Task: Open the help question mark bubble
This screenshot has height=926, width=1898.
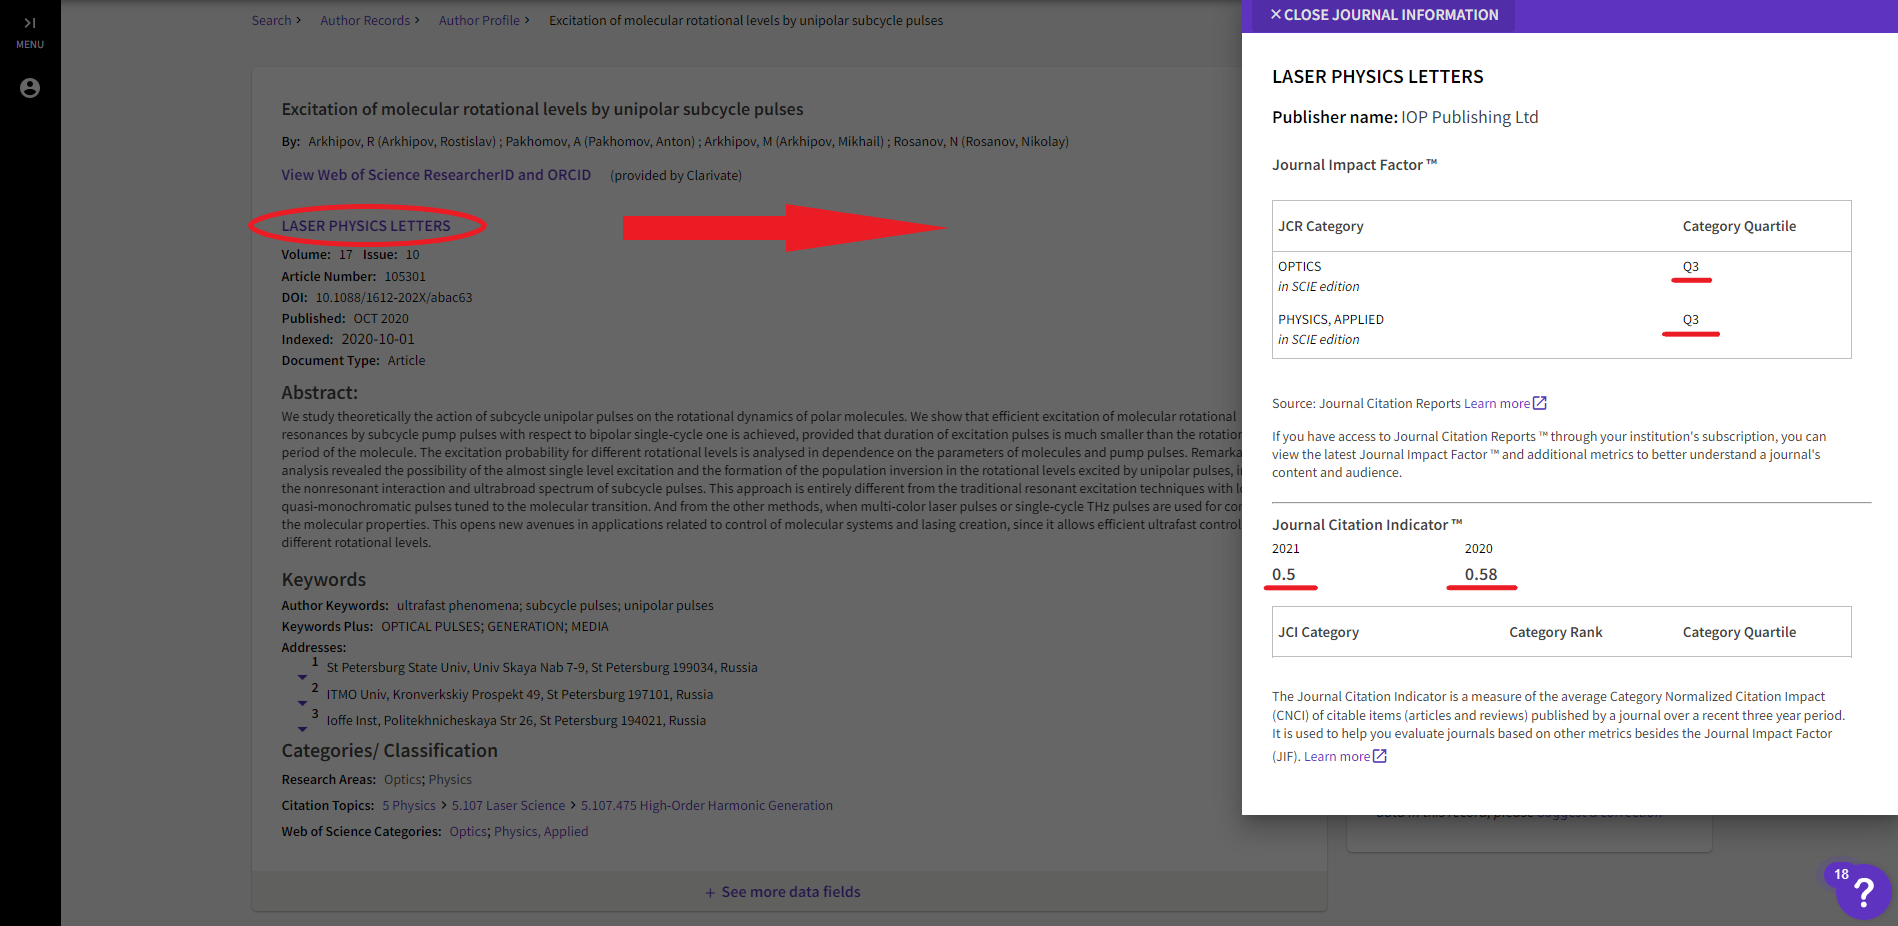Action: coord(1863,892)
